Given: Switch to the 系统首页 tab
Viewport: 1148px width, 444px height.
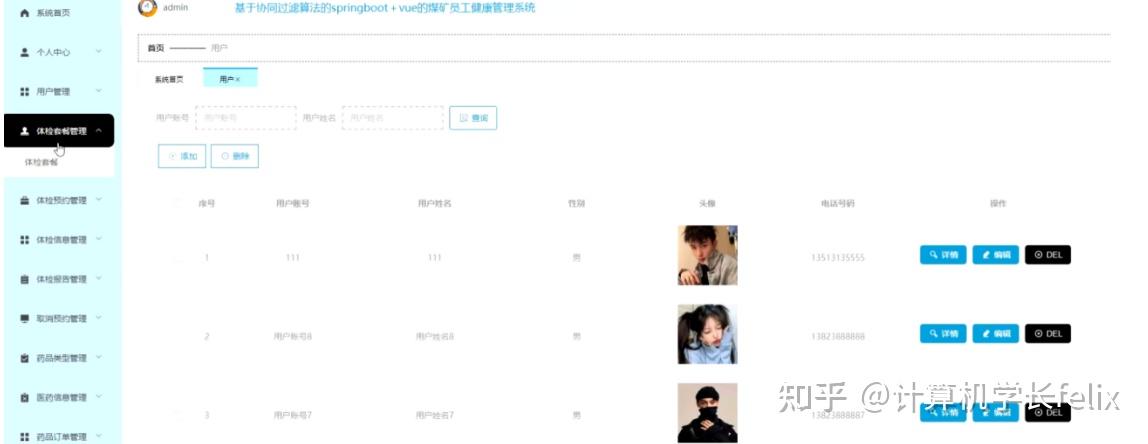Looking at the screenshot, I should [x=169, y=79].
